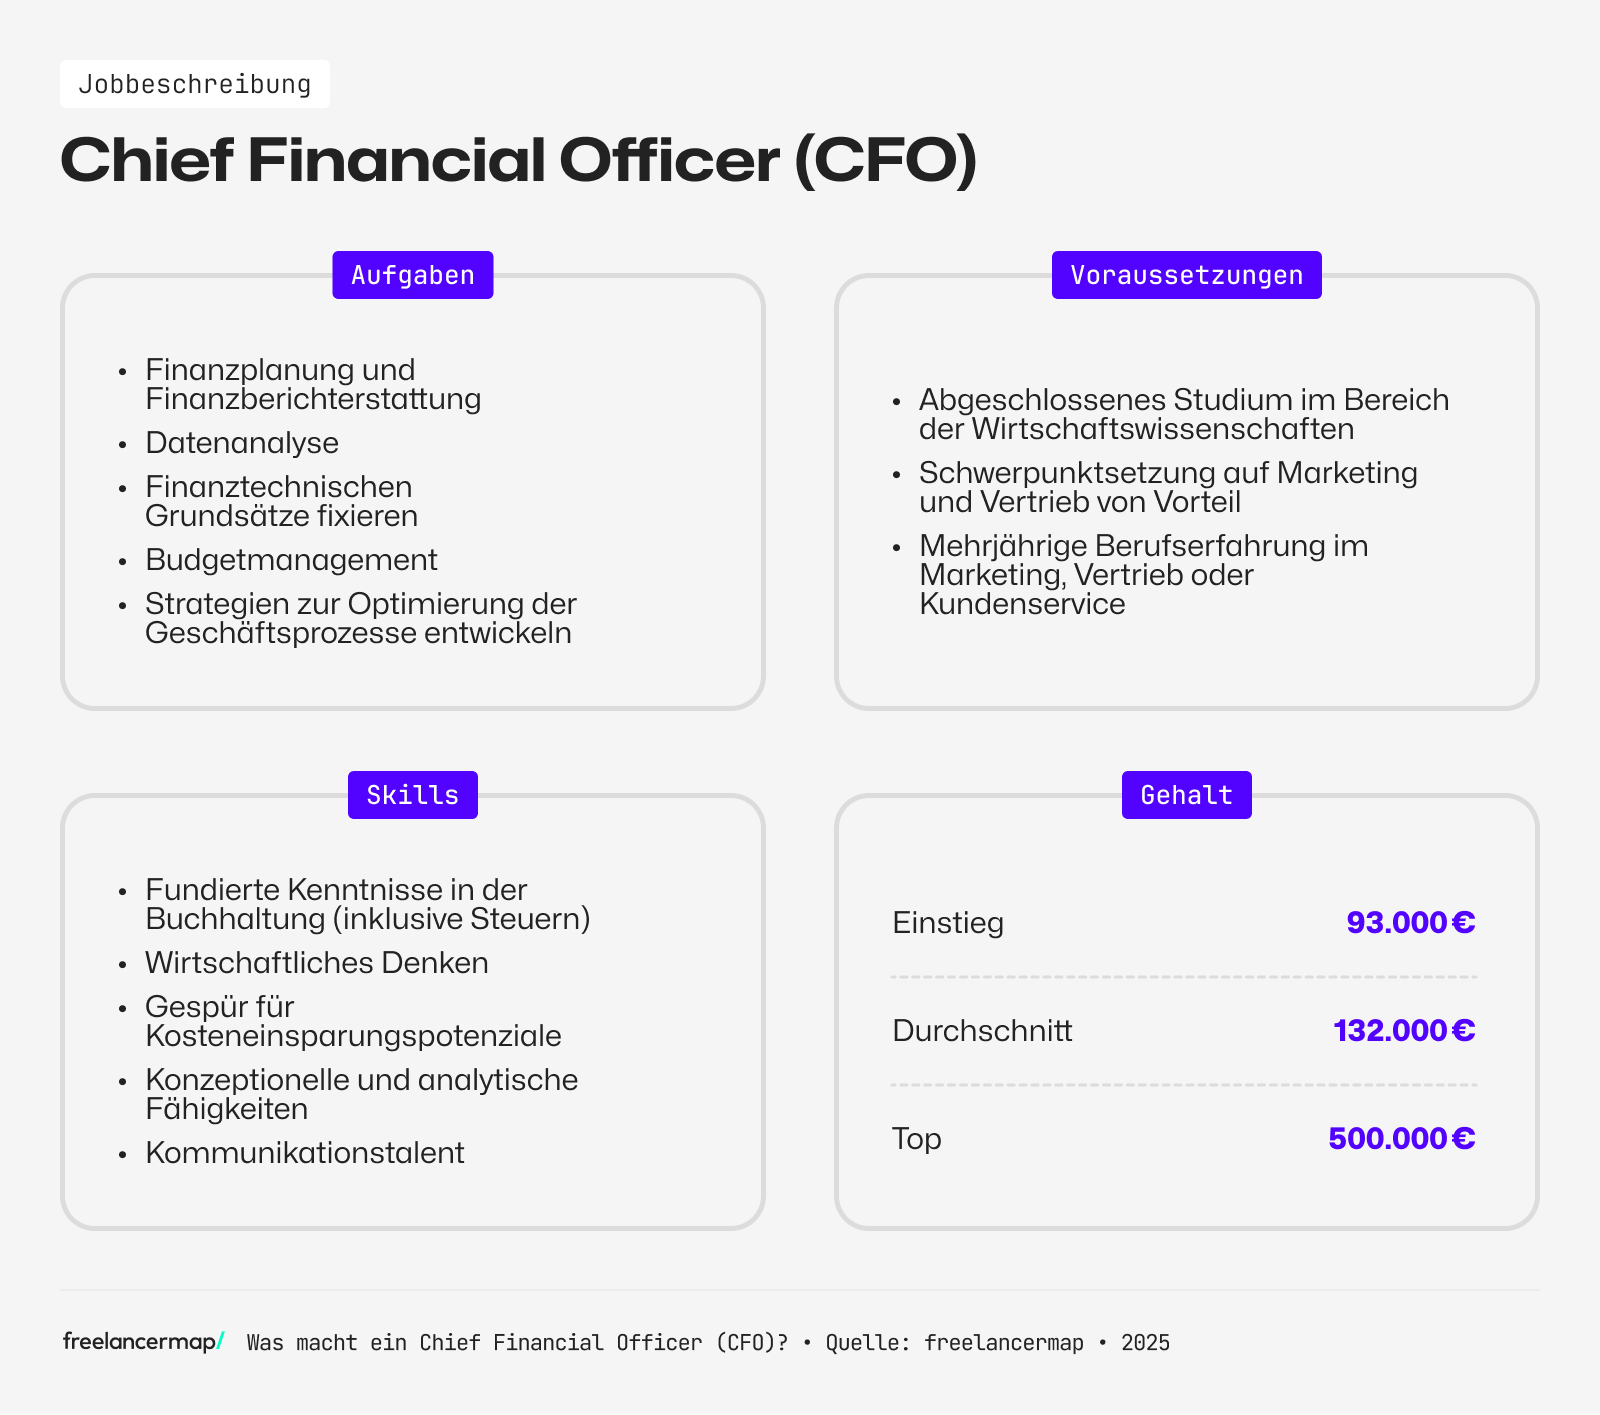Click the Durchschnitt salary value 132.000 €

[1404, 1030]
